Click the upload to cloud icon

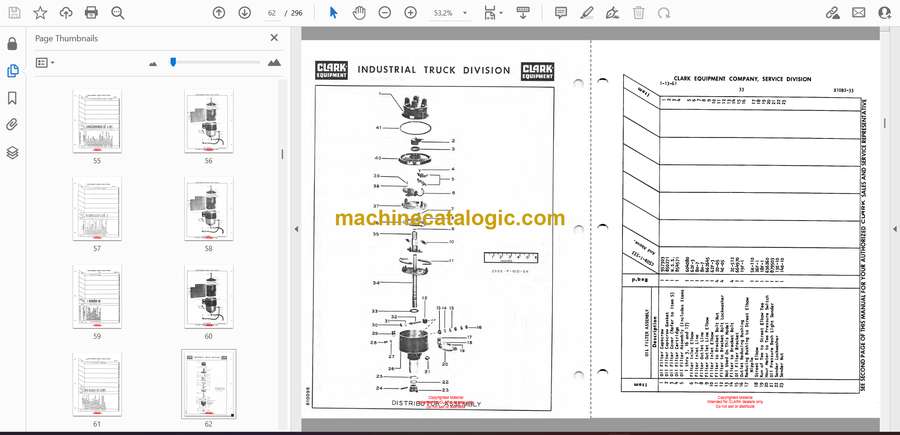tap(66, 13)
